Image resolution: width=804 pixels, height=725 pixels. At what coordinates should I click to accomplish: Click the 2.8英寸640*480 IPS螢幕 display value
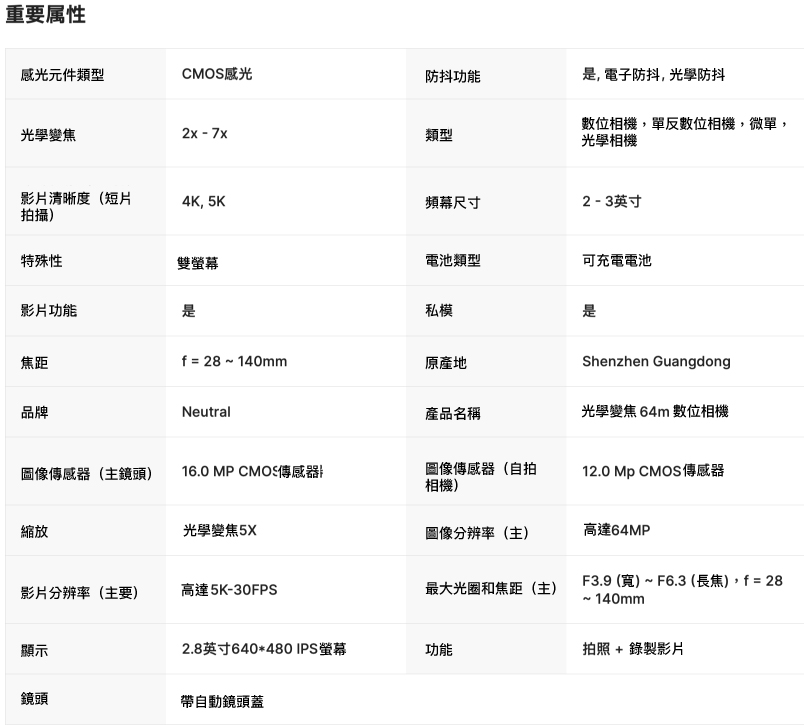(264, 650)
